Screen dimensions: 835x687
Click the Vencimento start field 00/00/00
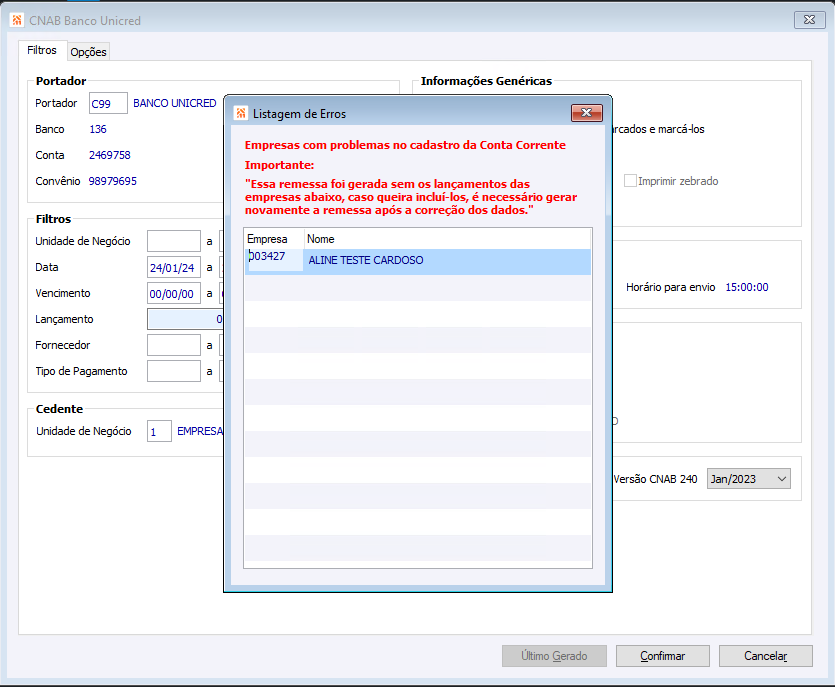[174, 293]
